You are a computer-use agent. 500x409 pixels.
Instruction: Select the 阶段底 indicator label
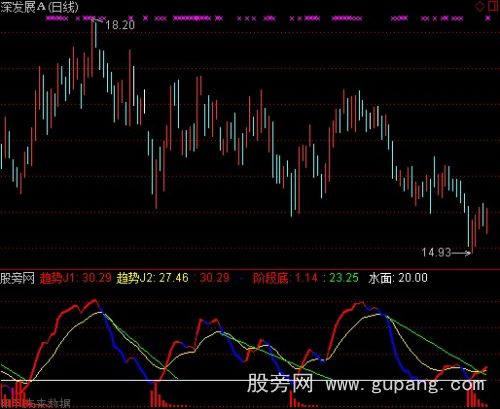coord(270,278)
